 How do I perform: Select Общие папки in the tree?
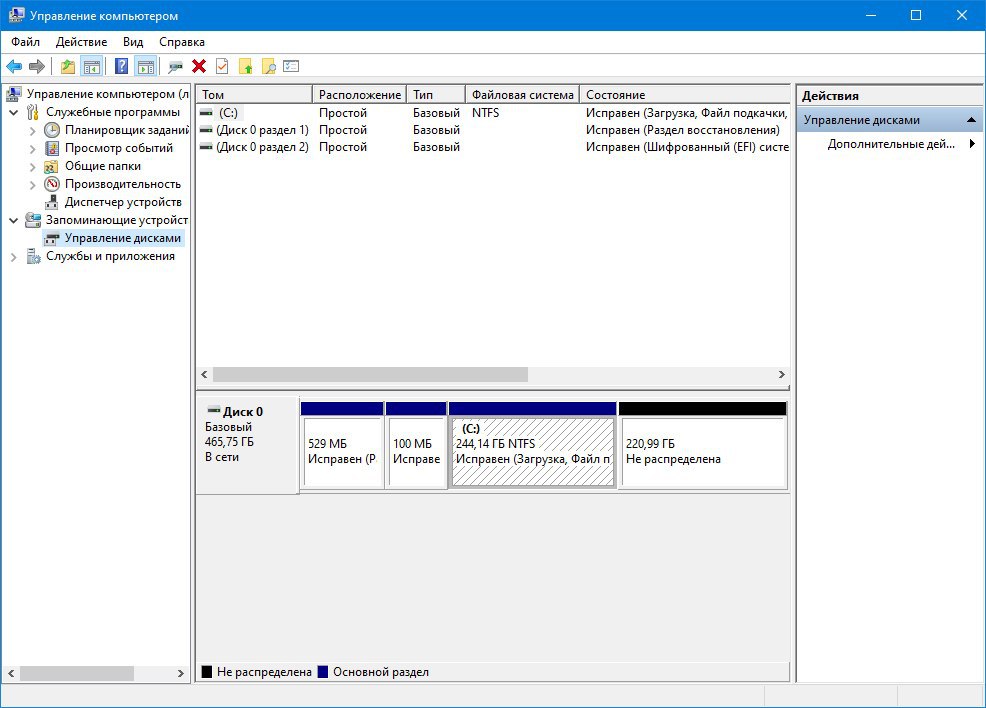pyautogui.click(x=102, y=166)
